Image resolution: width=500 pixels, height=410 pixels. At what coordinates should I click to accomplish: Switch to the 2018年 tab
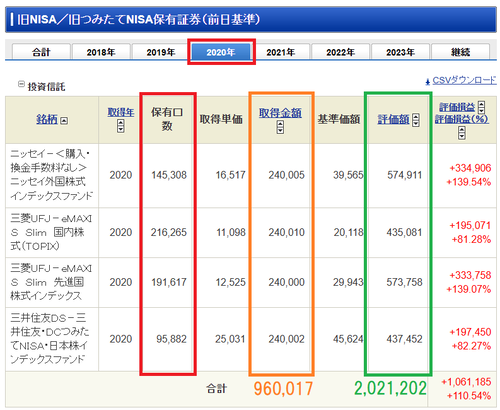101,52
